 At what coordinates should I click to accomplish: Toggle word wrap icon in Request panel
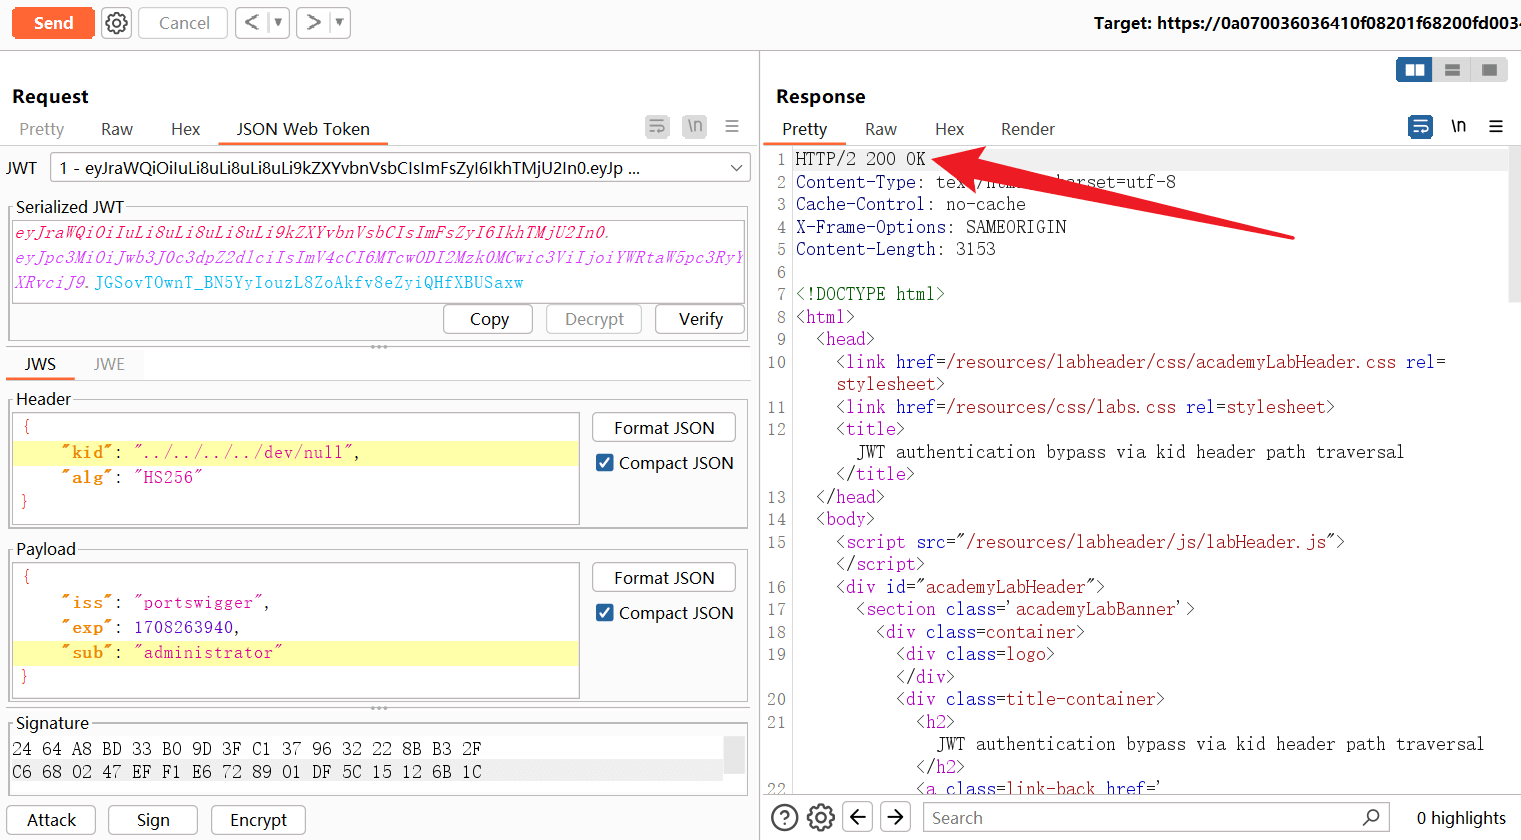(x=657, y=127)
